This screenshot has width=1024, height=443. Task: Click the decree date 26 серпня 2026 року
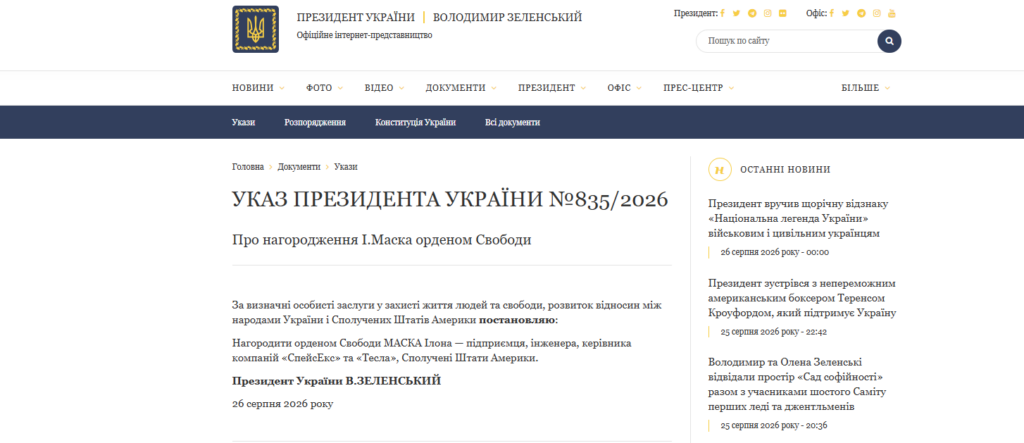point(283,404)
